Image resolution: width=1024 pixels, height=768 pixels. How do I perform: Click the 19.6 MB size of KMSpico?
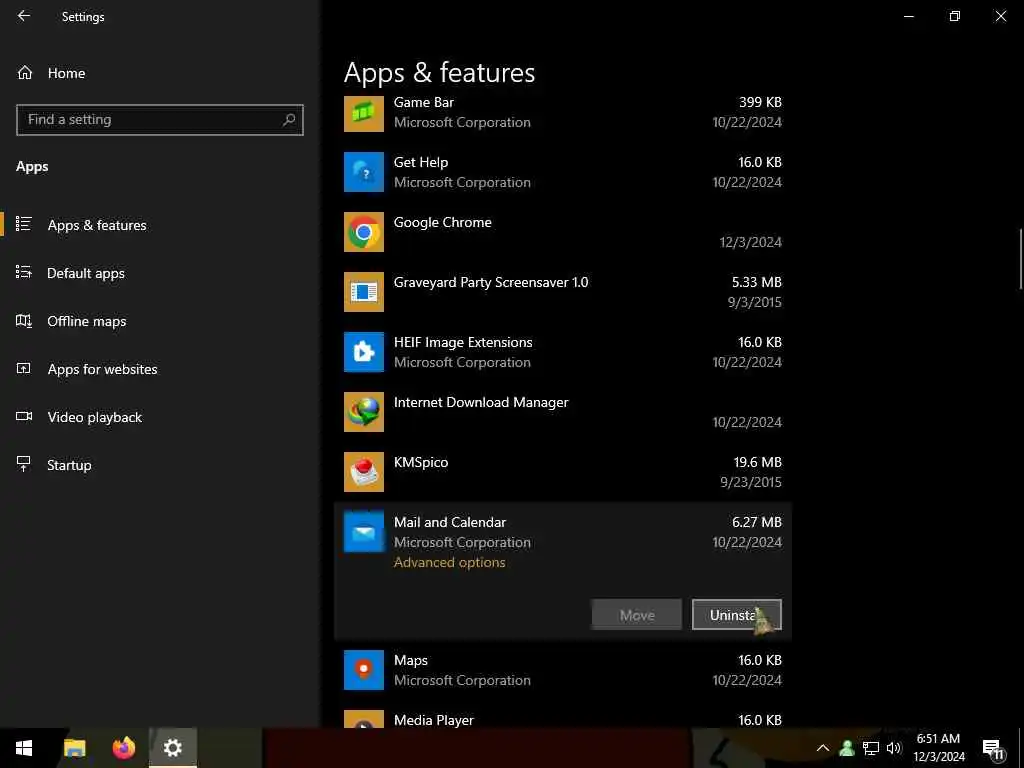(758, 462)
